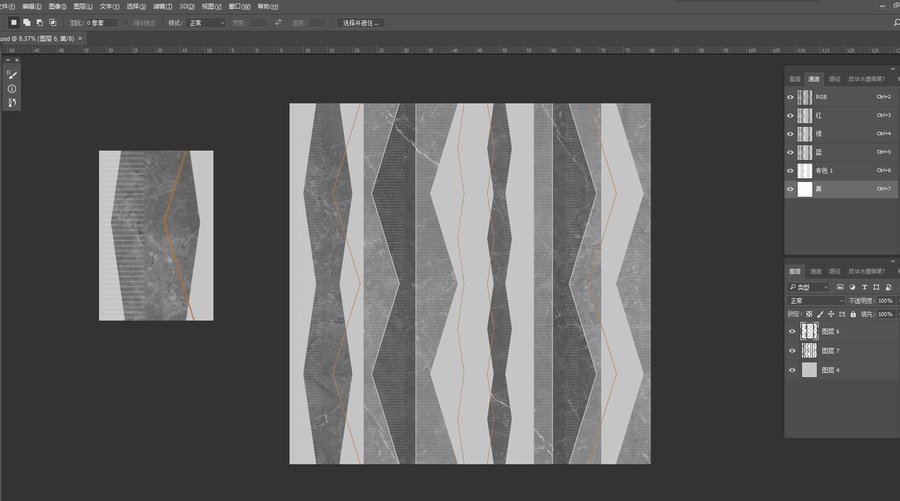900x501 pixels.
Task: Open the search icon at top right
Action: [897, 22]
